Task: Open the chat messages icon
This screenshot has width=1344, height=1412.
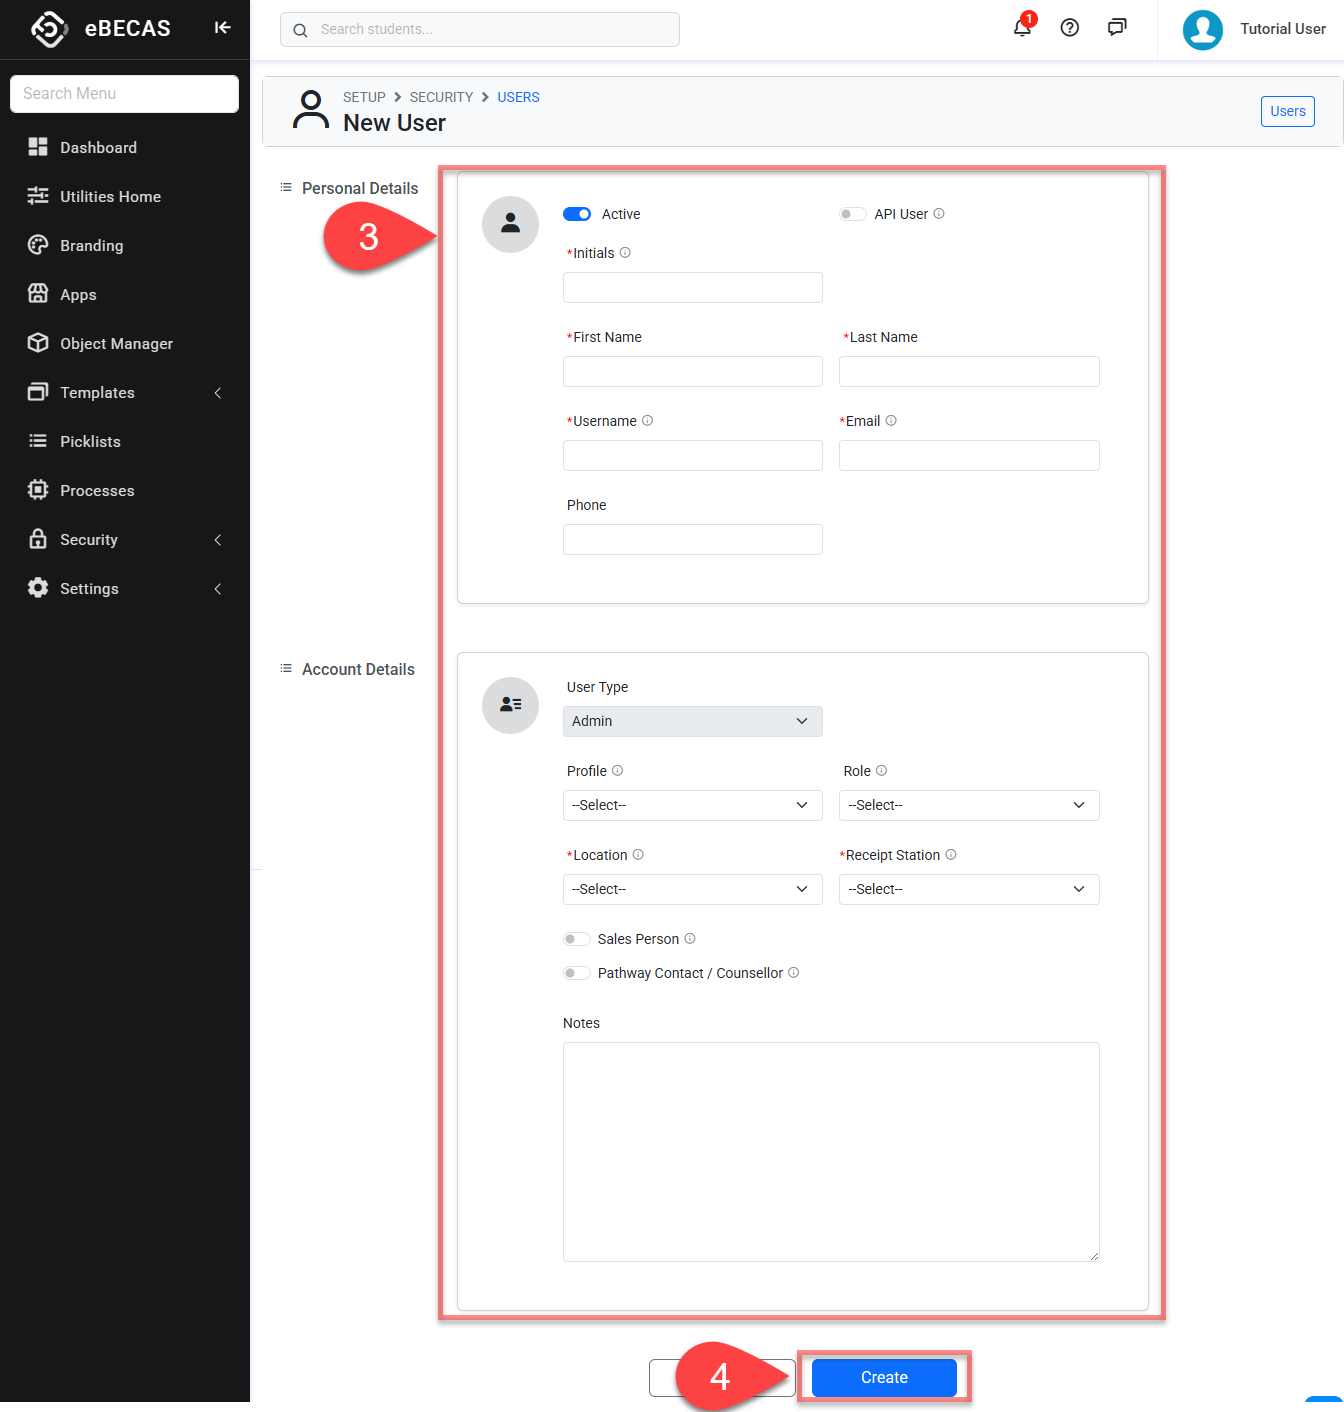Action: 1117,28
